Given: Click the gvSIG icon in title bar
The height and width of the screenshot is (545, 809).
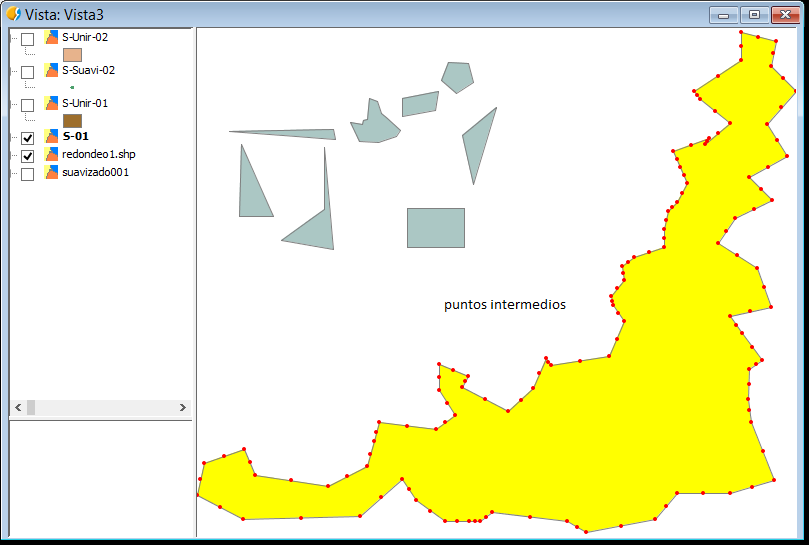Looking at the screenshot, I should [13, 14].
